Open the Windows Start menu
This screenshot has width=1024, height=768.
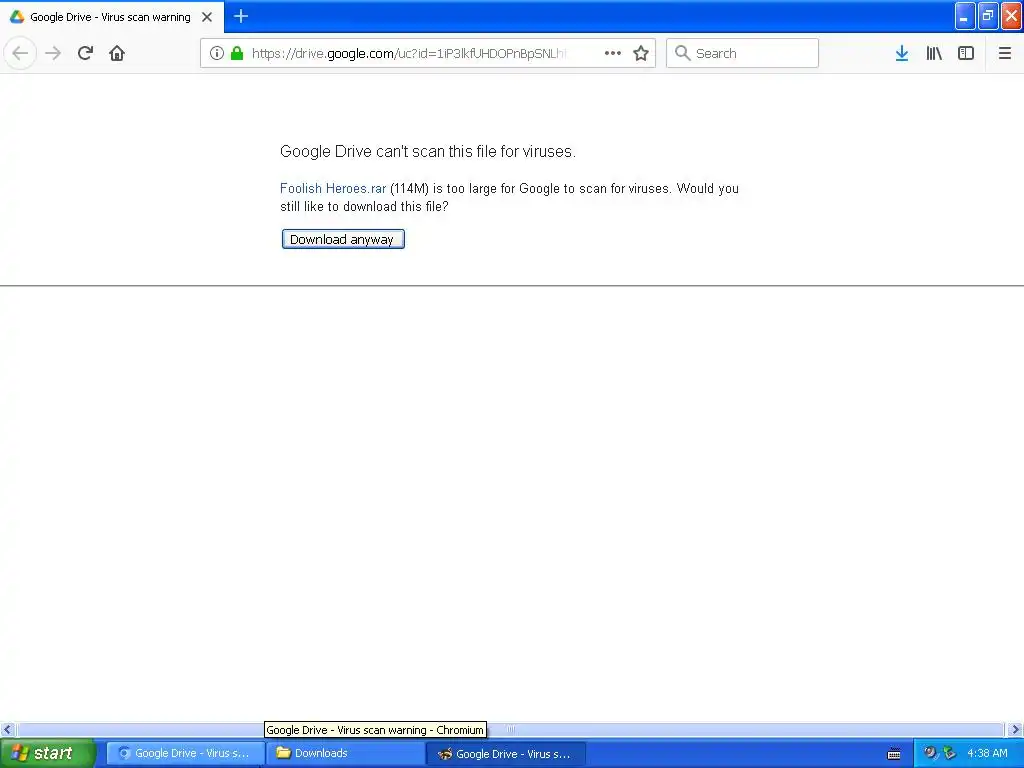(x=48, y=753)
